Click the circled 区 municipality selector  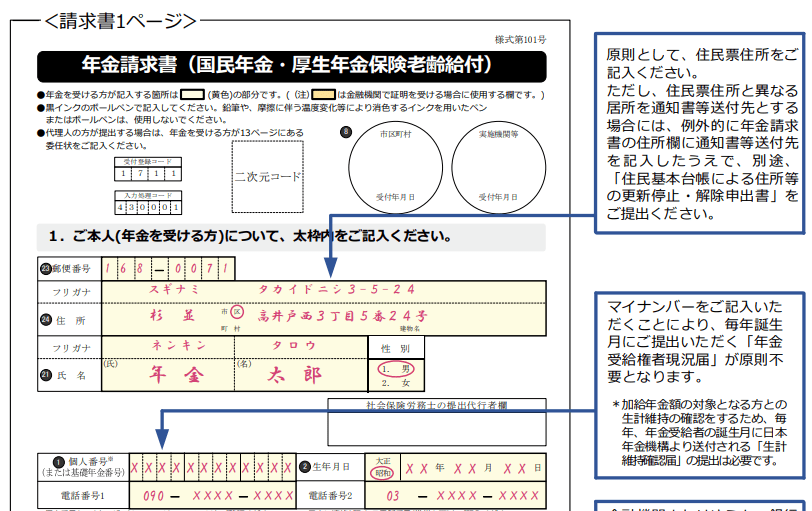click(237, 311)
